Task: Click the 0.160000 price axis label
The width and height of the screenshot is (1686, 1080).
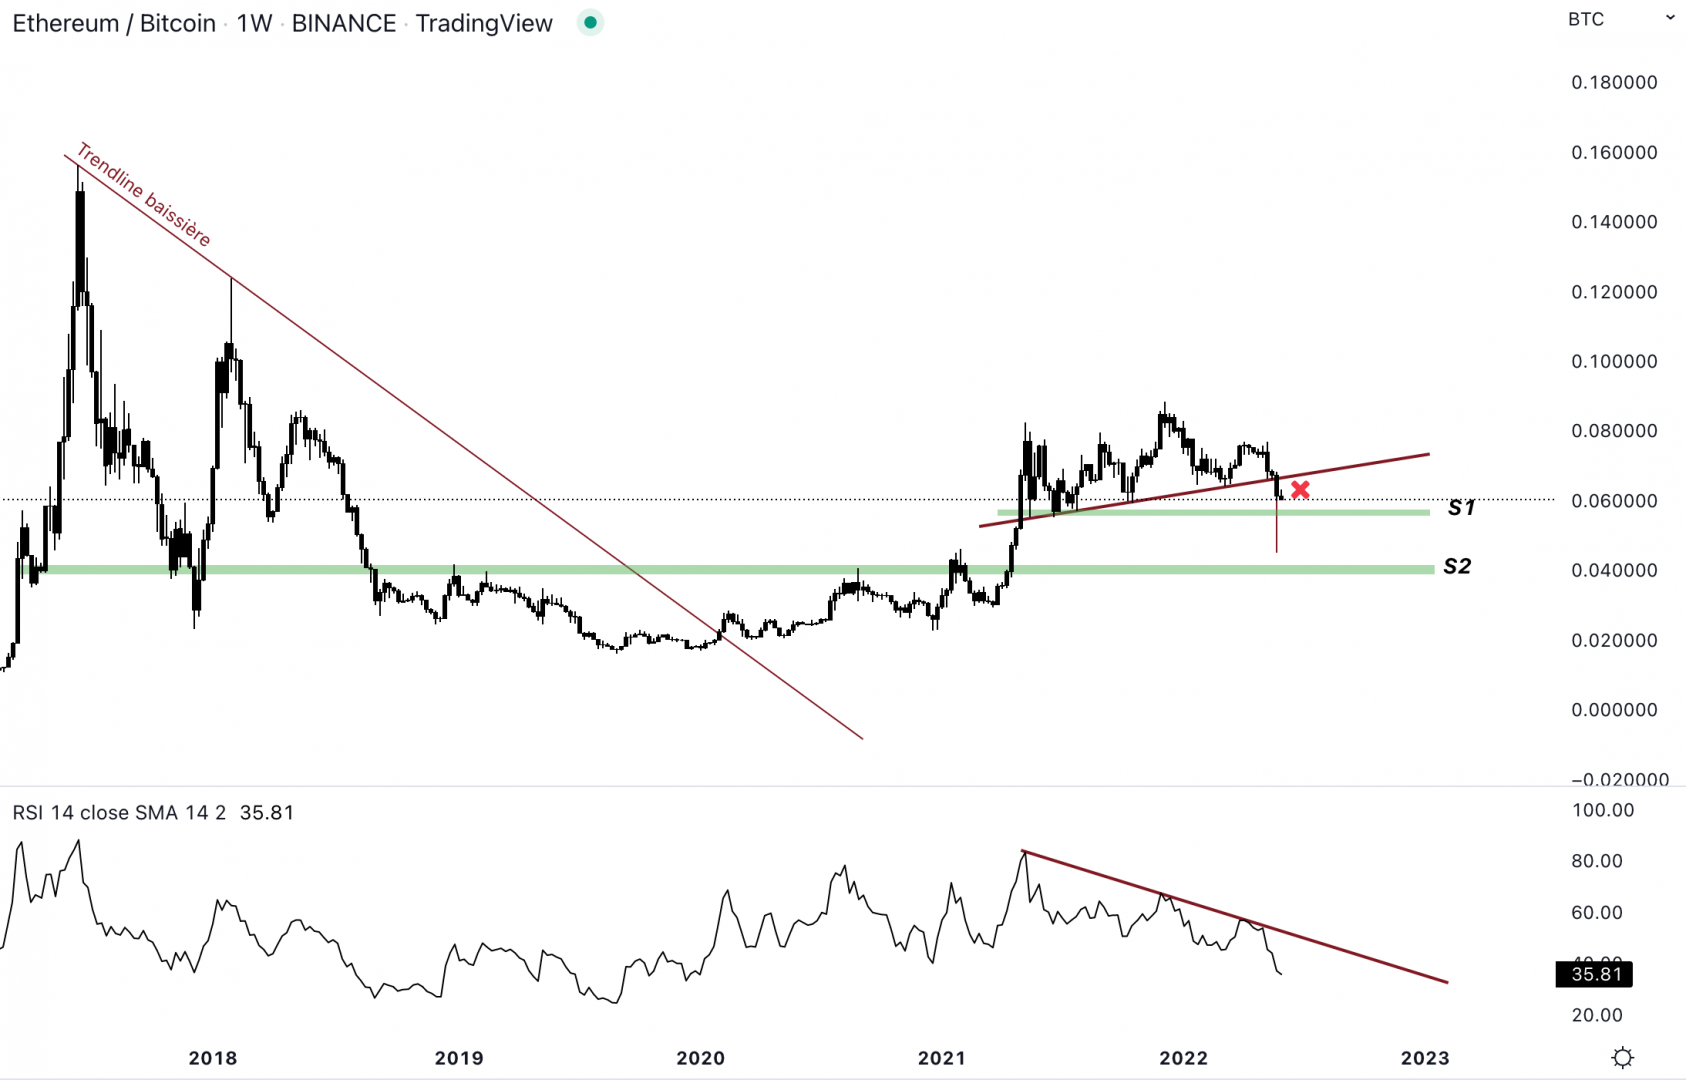Action: pos(1614,152)
